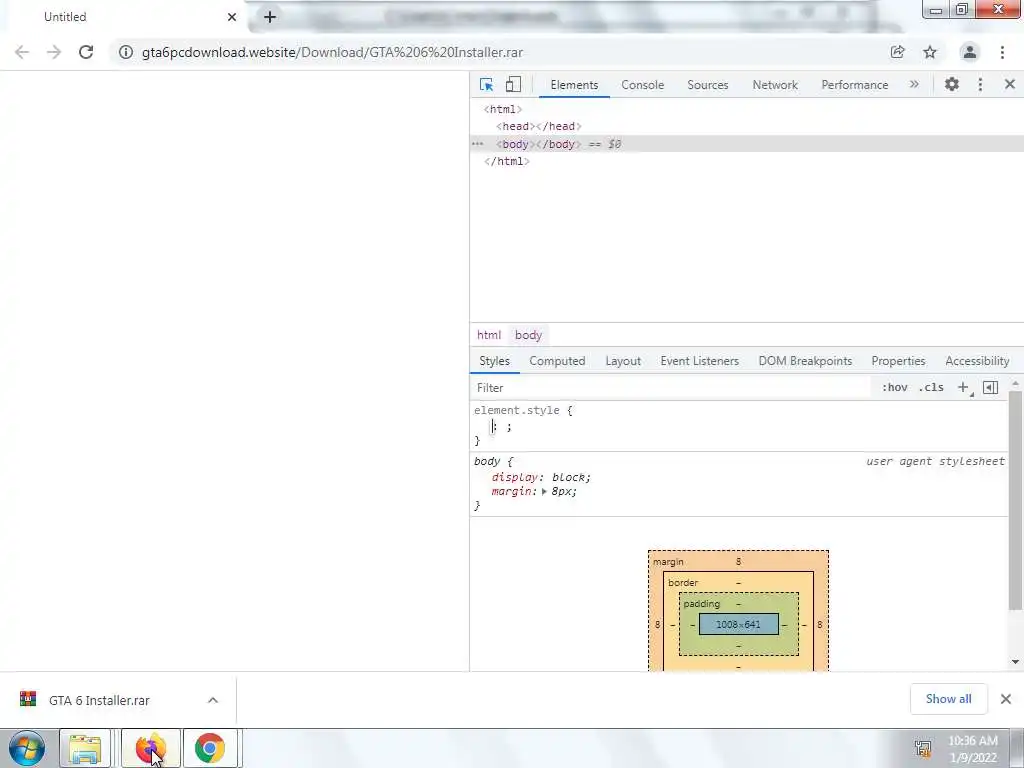Click the Styles pane vertical scrollbar
This screenshot has width=1024, height=768.
(x=1015, y=501)
